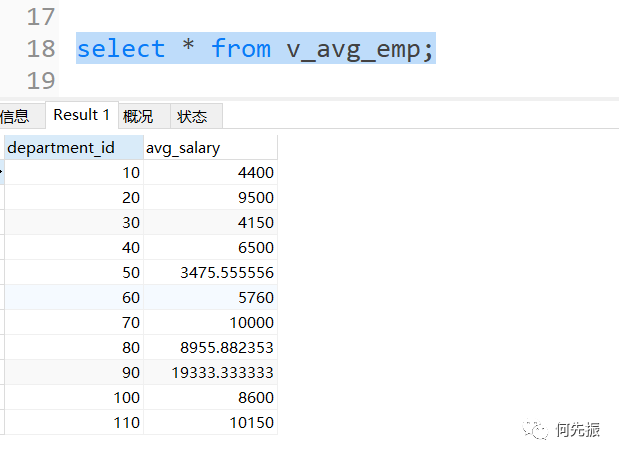The height and width of the screenshot is (457, 619).
Task: Click the 8955.882353 salary cell
Action: (210, 347)
